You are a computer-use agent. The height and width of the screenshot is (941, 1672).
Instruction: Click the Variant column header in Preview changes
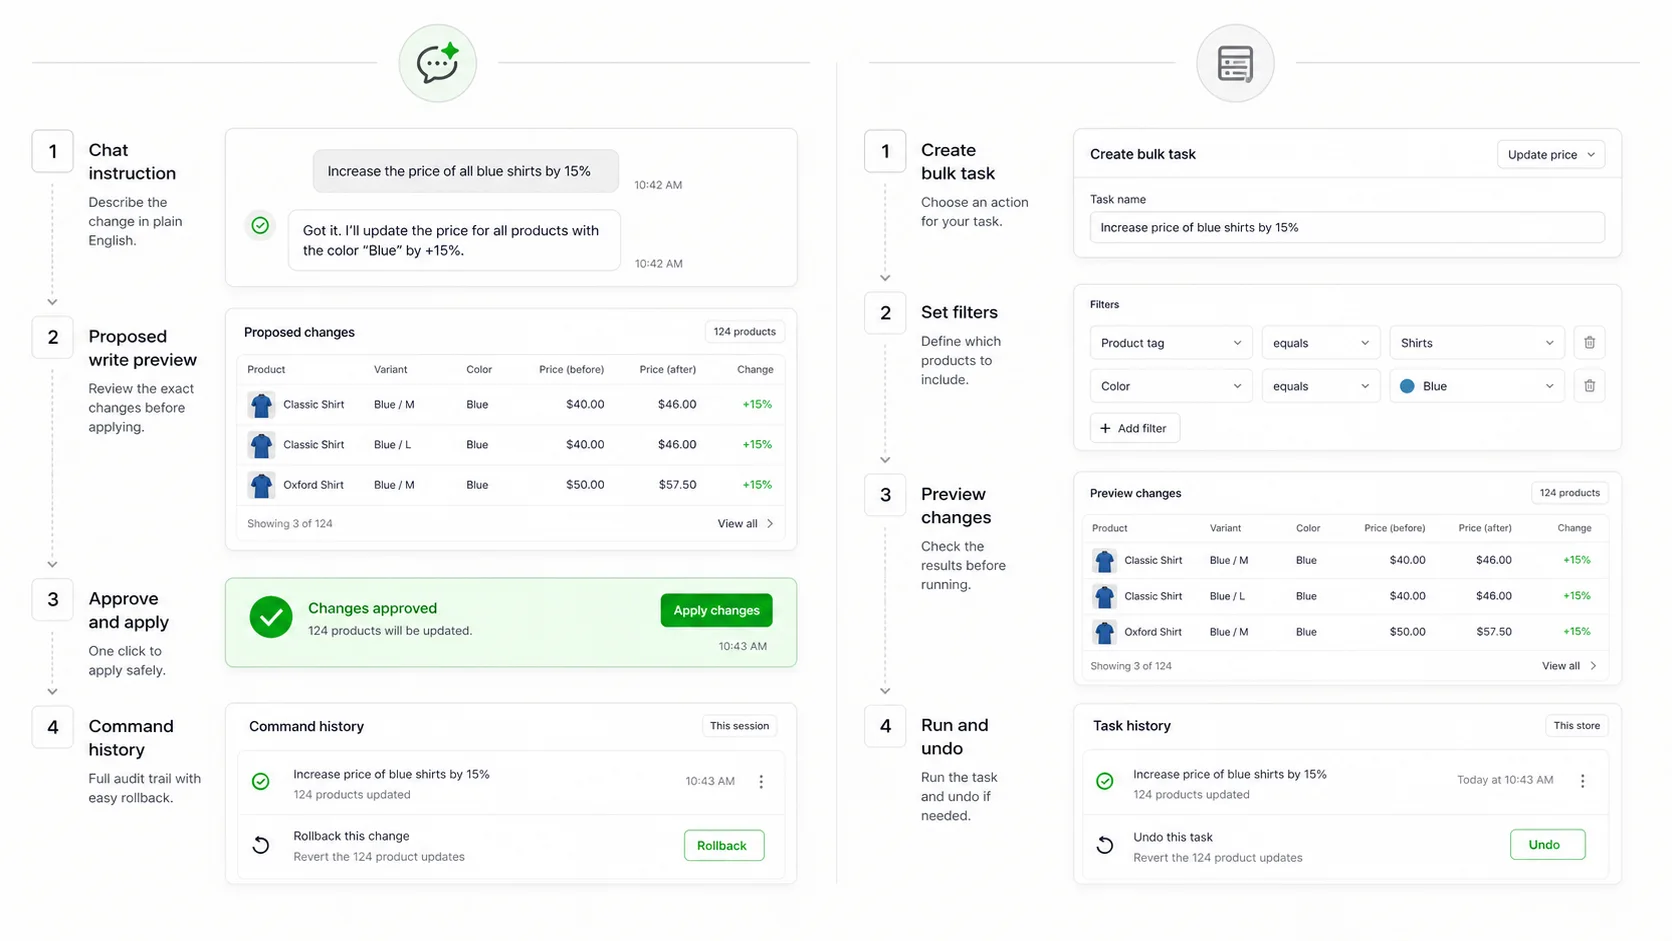tap(1225, 528)
